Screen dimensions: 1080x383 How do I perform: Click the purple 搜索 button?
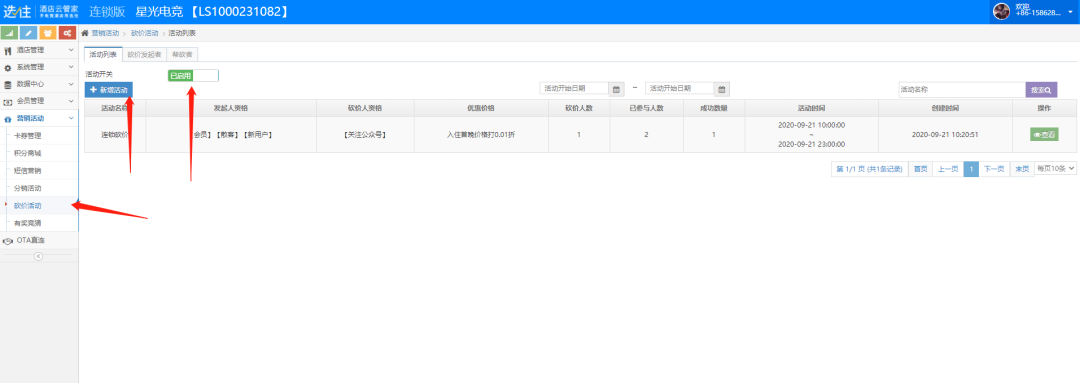tap(1041, 90)
